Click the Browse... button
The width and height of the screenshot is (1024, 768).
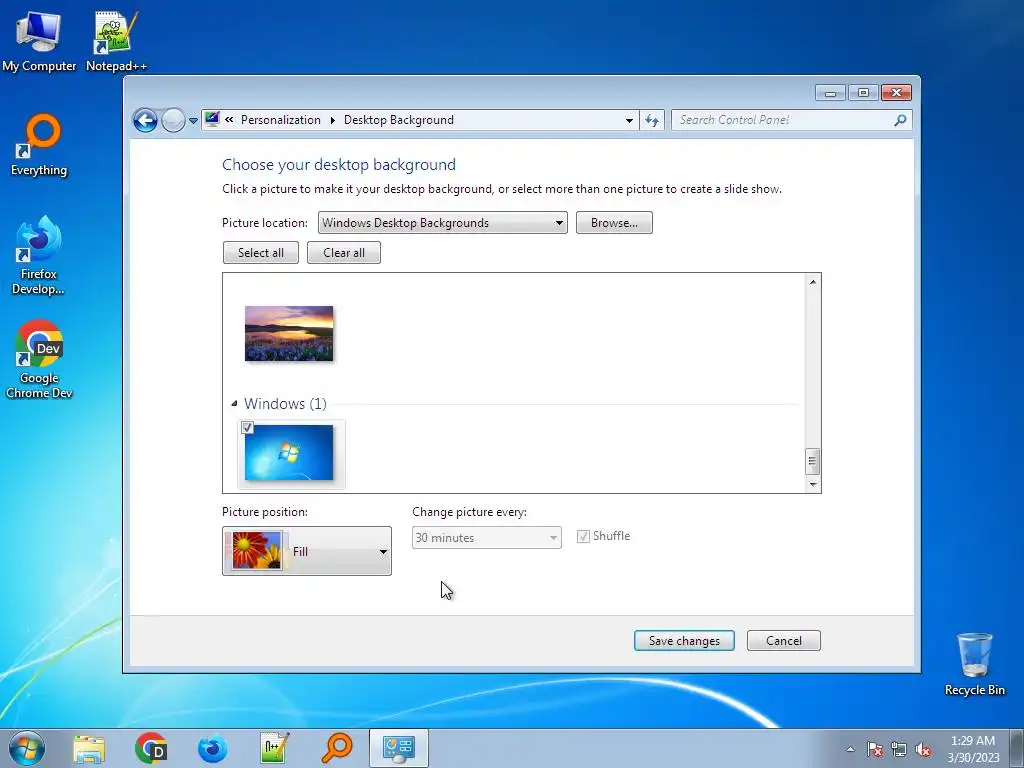tap(614, 223)
